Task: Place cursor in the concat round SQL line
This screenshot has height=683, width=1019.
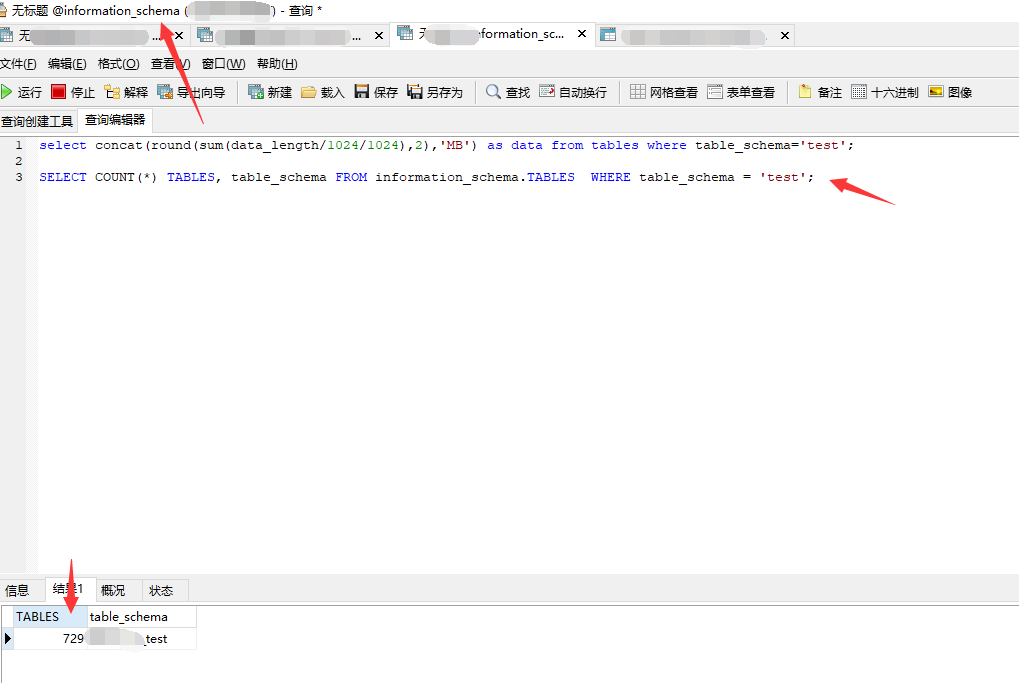Action: (446, 146)
